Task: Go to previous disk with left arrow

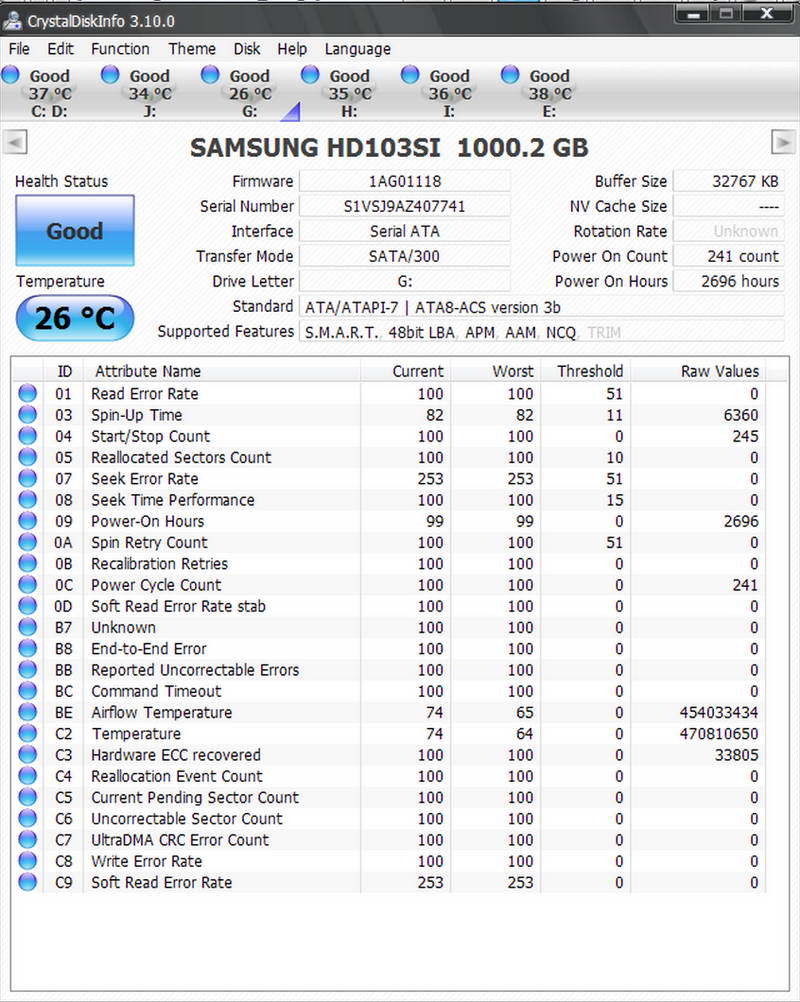Action: tap(15, 142)
